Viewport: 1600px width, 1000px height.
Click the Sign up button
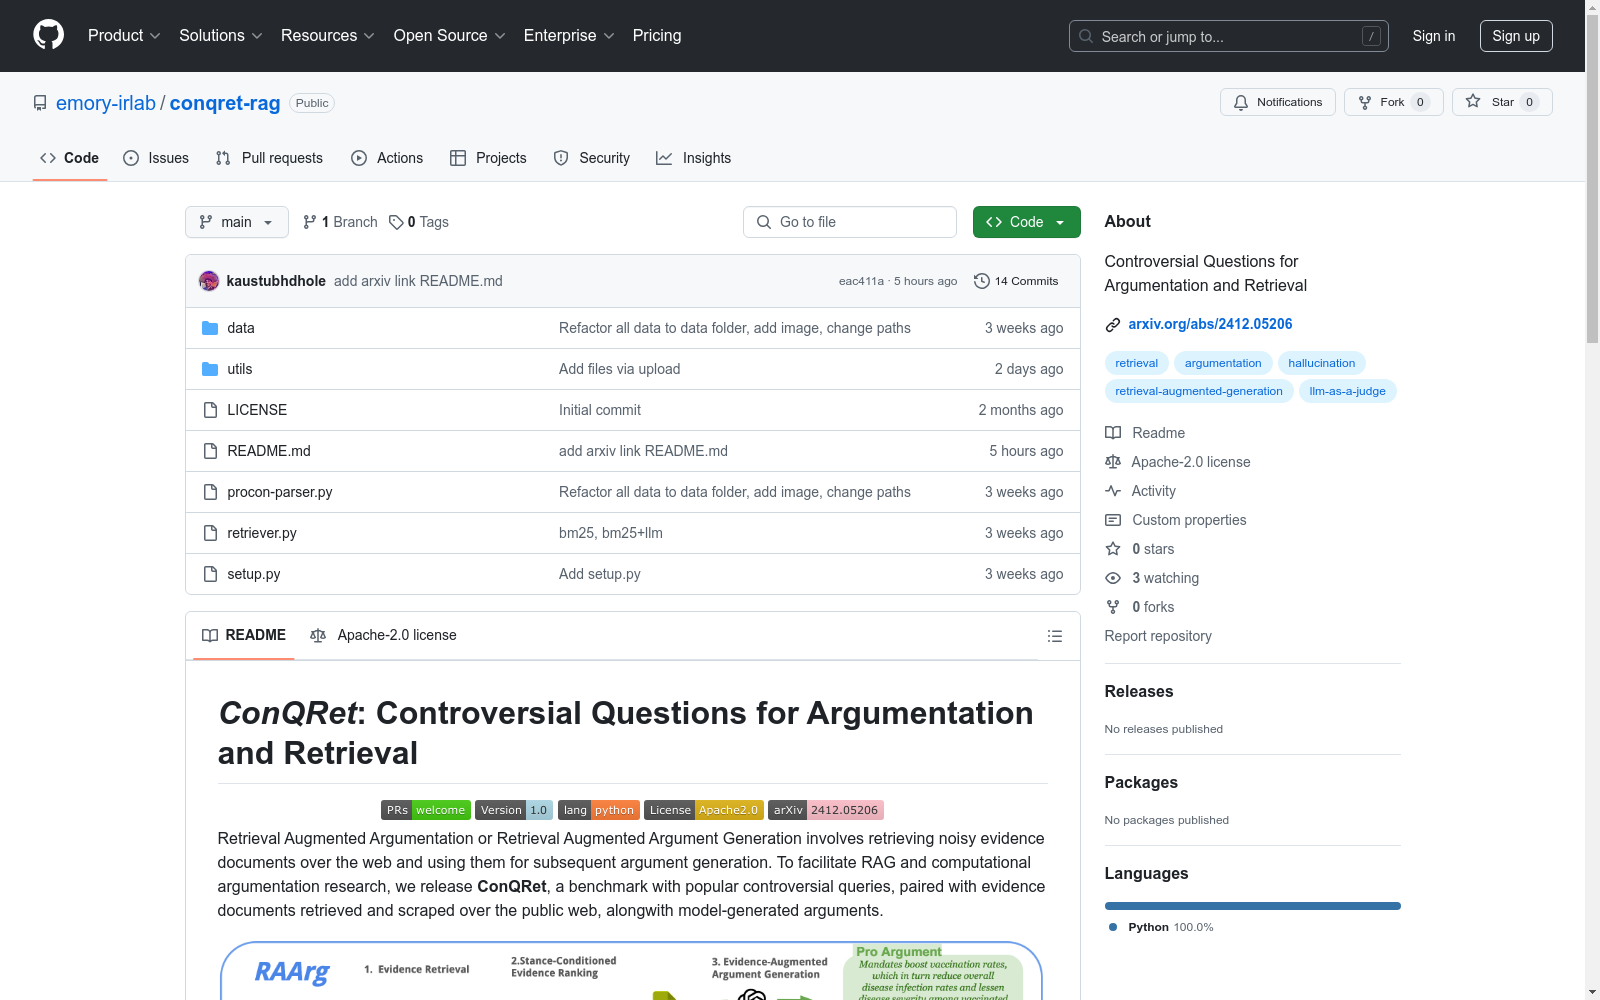point(1516,36)
